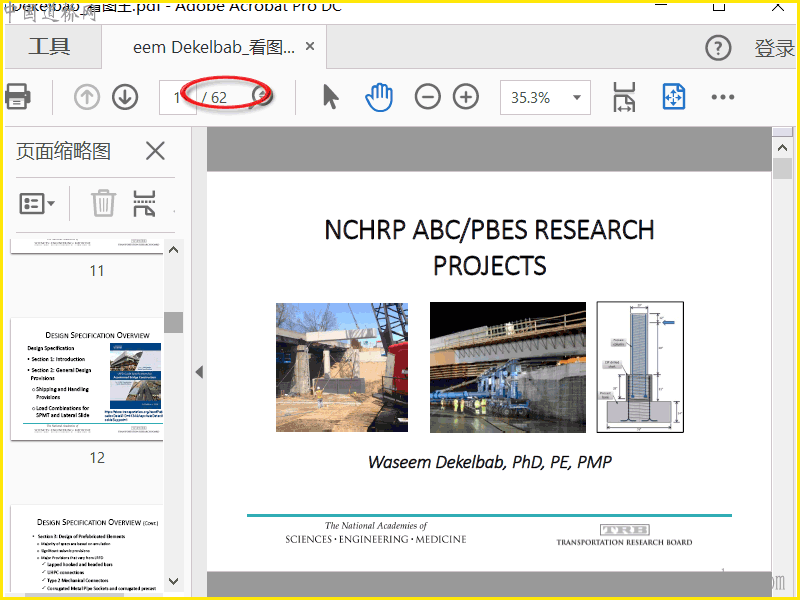Close the 页面缩略图 panel

(155, 151)
